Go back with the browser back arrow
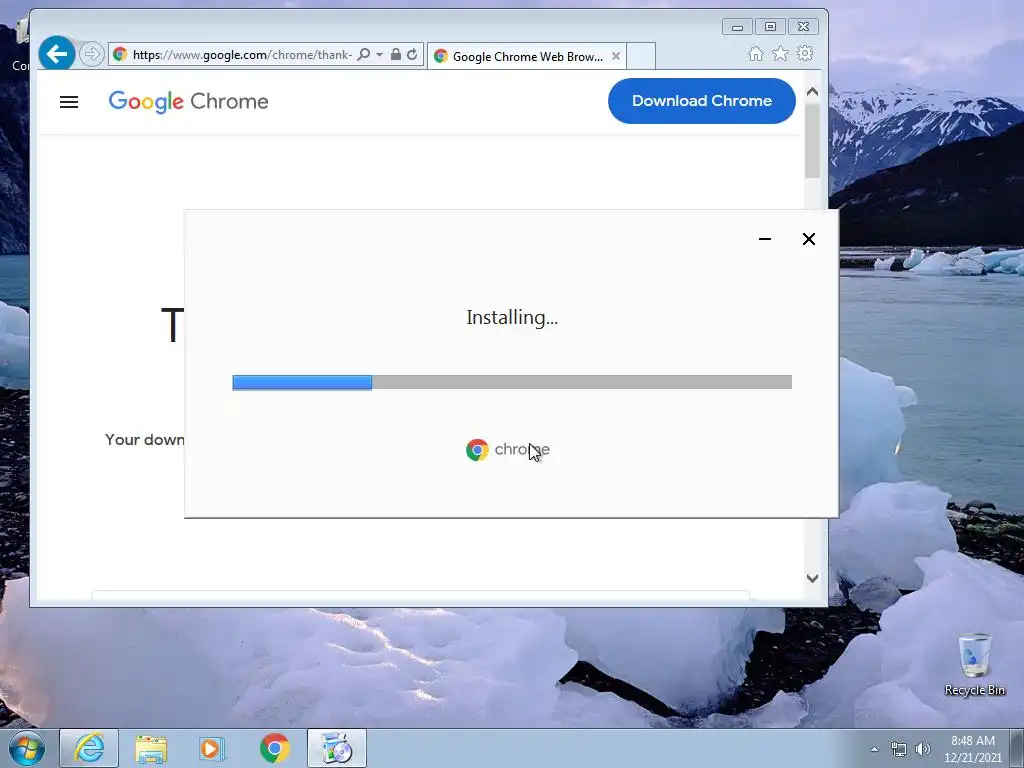1024x768 pixels. point(57,54)
